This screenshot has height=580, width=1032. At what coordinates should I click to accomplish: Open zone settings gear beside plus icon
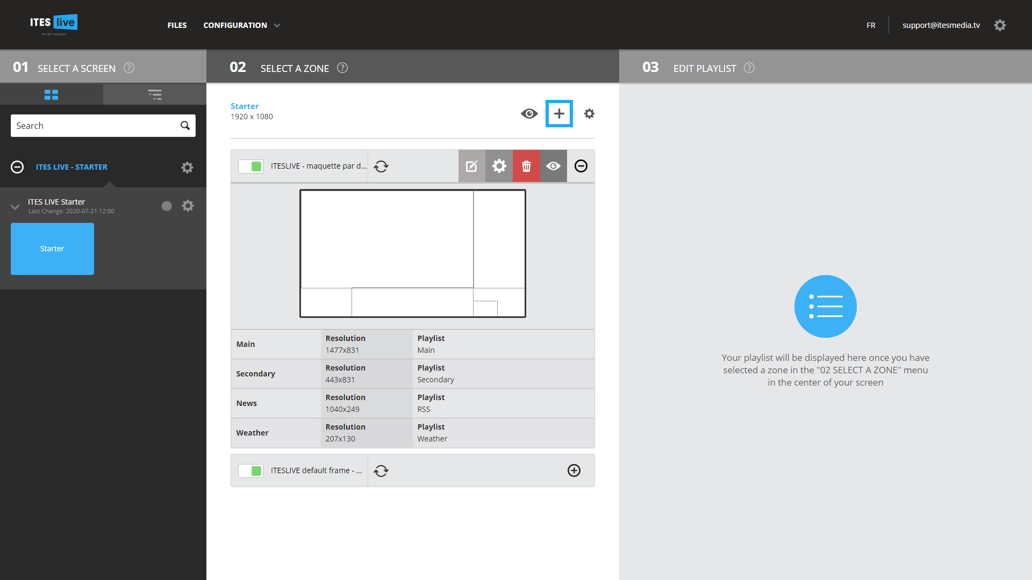pos(589,114)
